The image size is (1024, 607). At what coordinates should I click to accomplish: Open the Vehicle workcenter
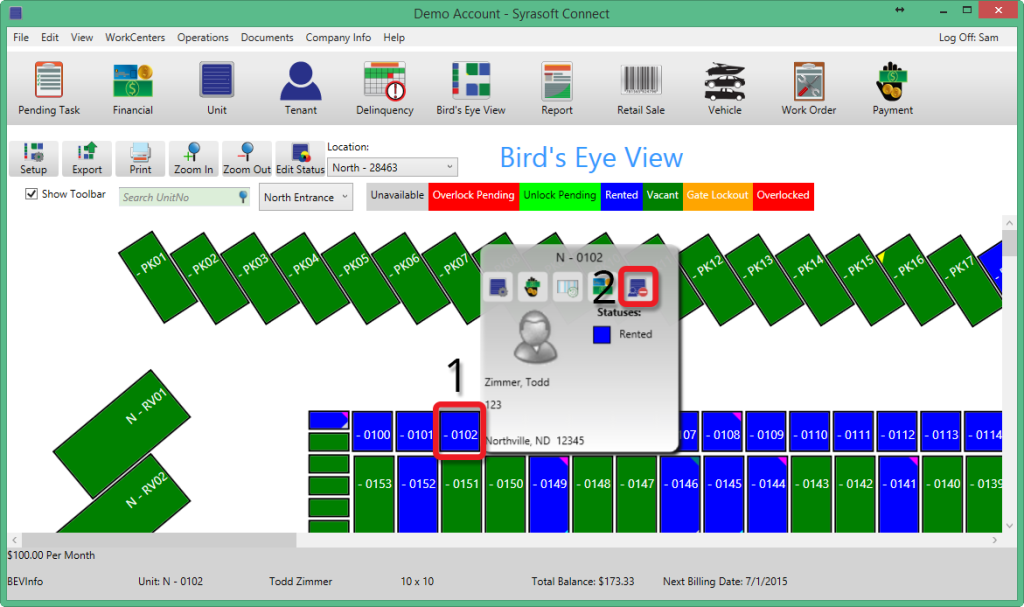pyautogui.click(x=725, y=88)
